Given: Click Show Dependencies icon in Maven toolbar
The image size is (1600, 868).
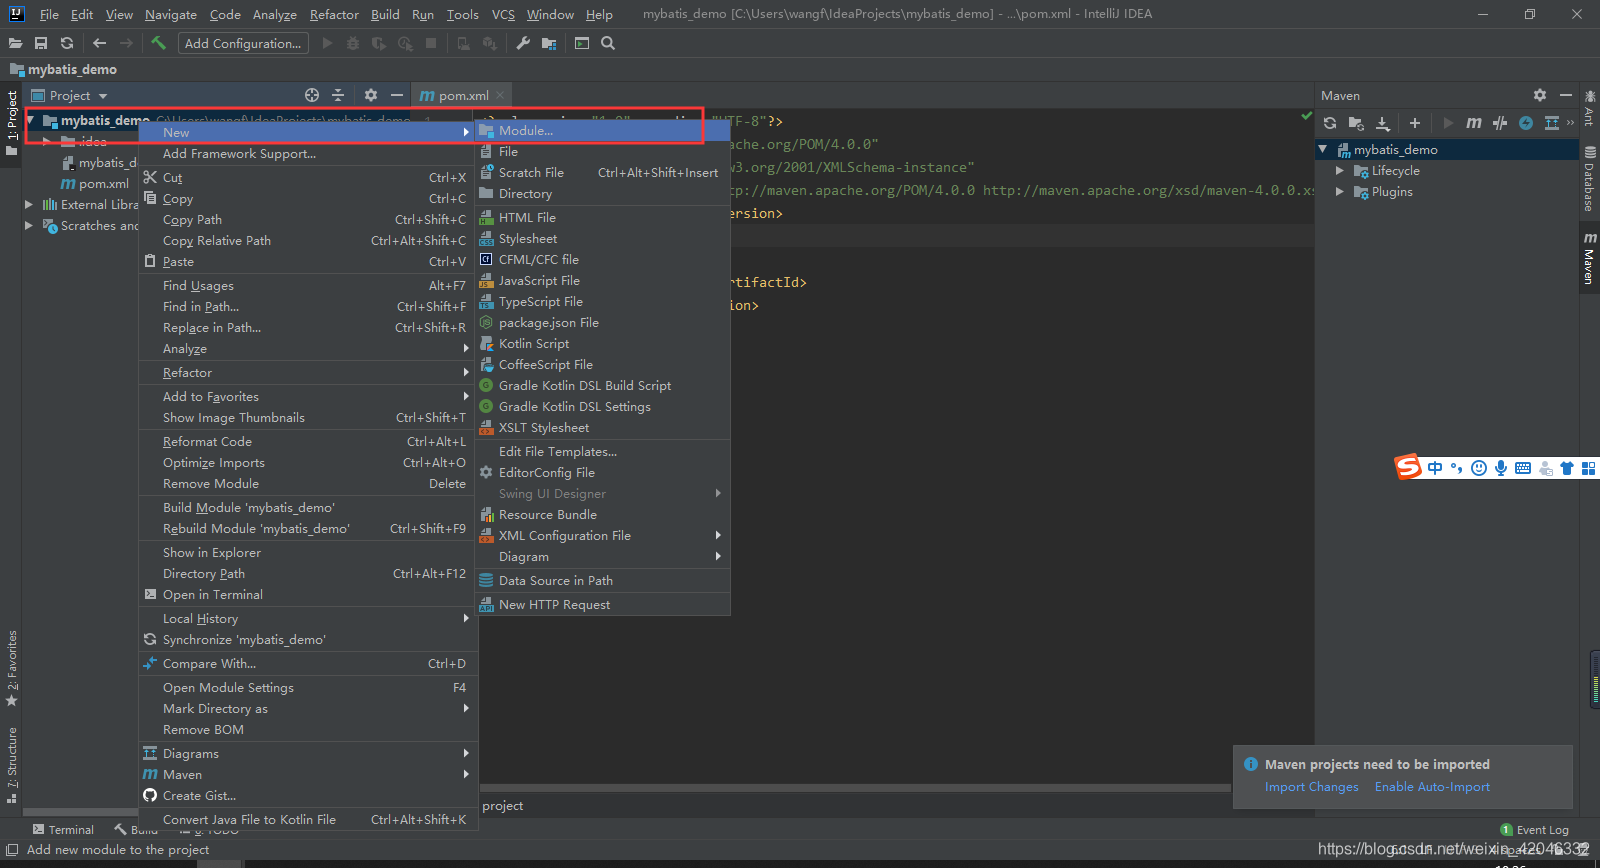Looking at the screenshot, I should [1552, 123].
